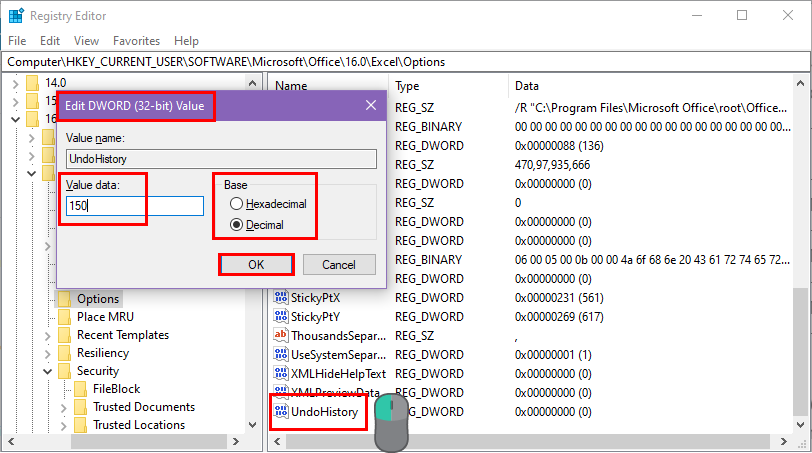This screenshot has height=453, width=812.
Task: Click values pane scroll down arrow
Action: (x=800, y=425)
